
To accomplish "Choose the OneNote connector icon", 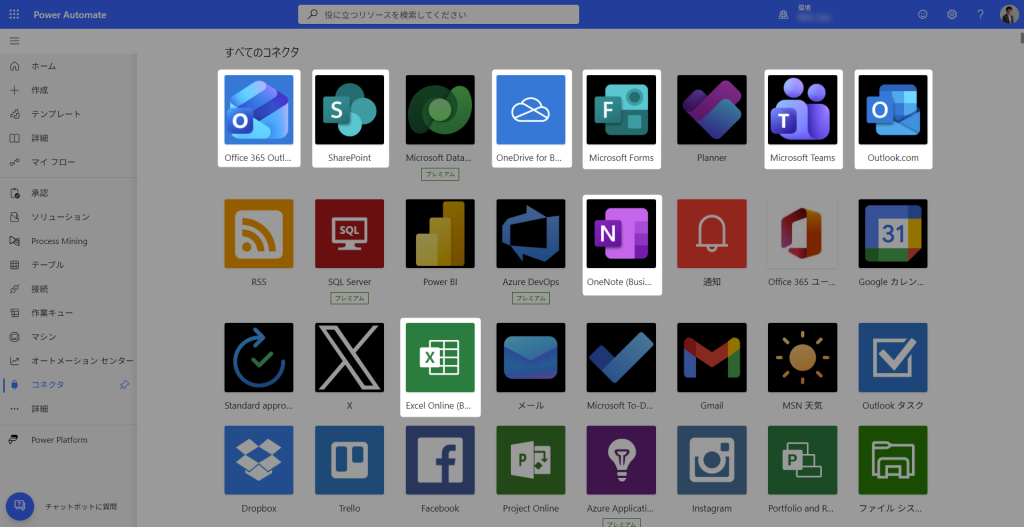I will point(621,234).
